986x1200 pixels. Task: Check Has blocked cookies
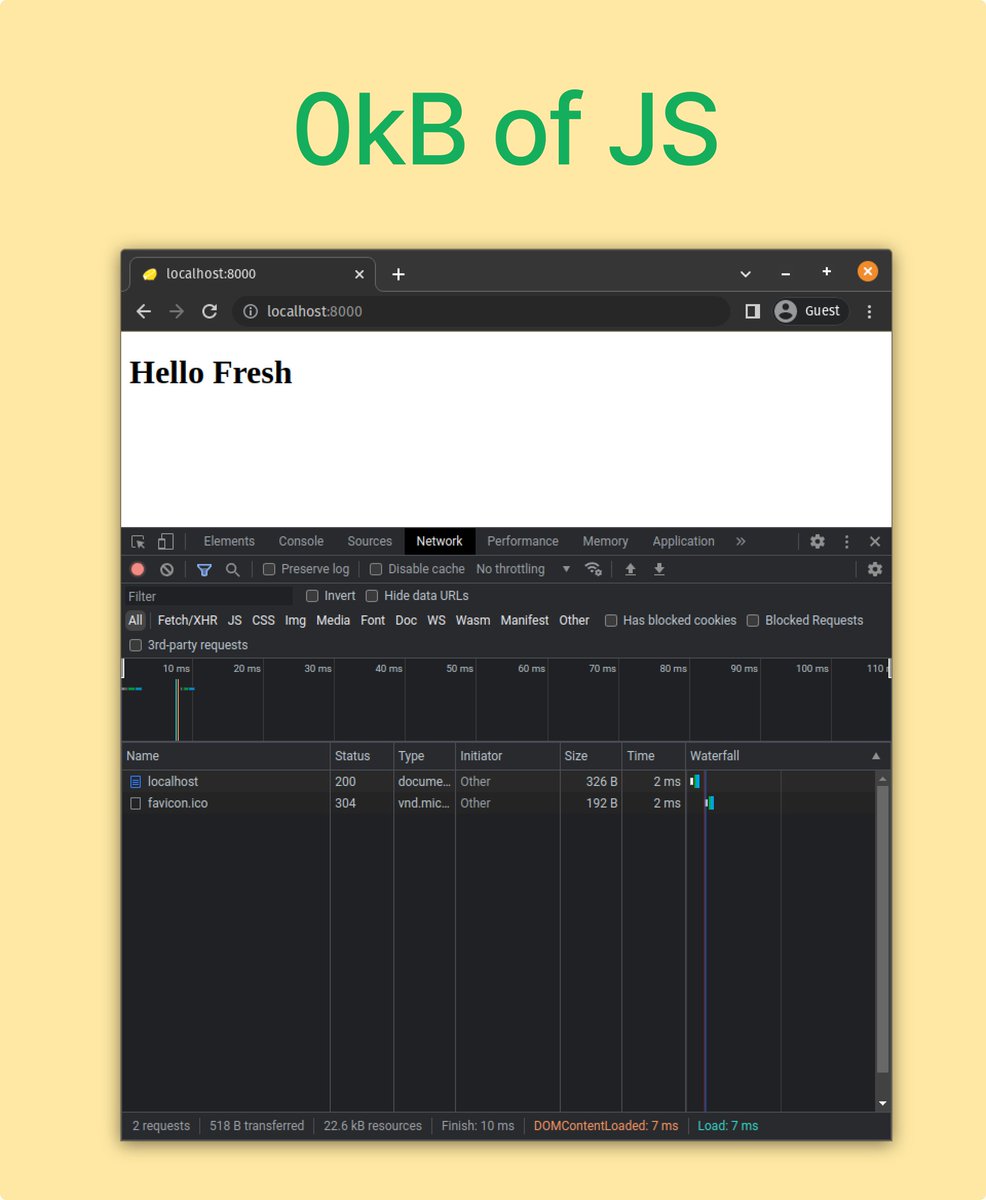coord(611,620)
